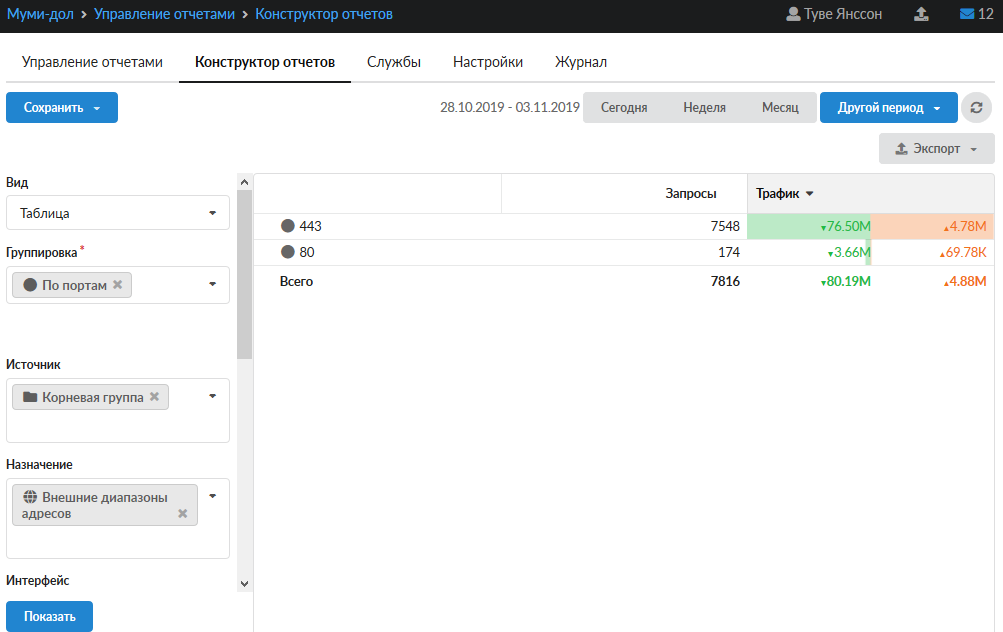Open the mail notifications envelope icon
The width and height of the screenshot is (1003, 632).
(x=967, y=15)
